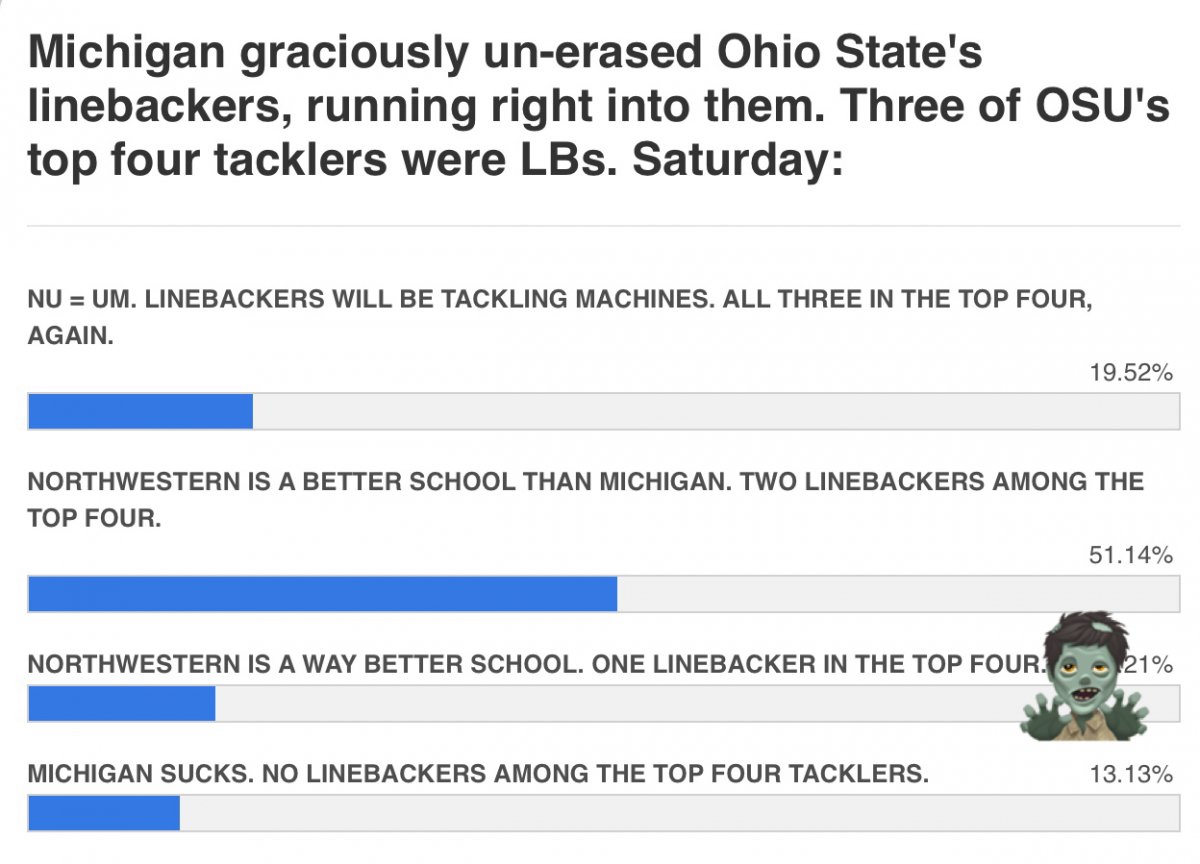Click the 19.52% result label
1200x864 pixels.
click(1130, 373)
